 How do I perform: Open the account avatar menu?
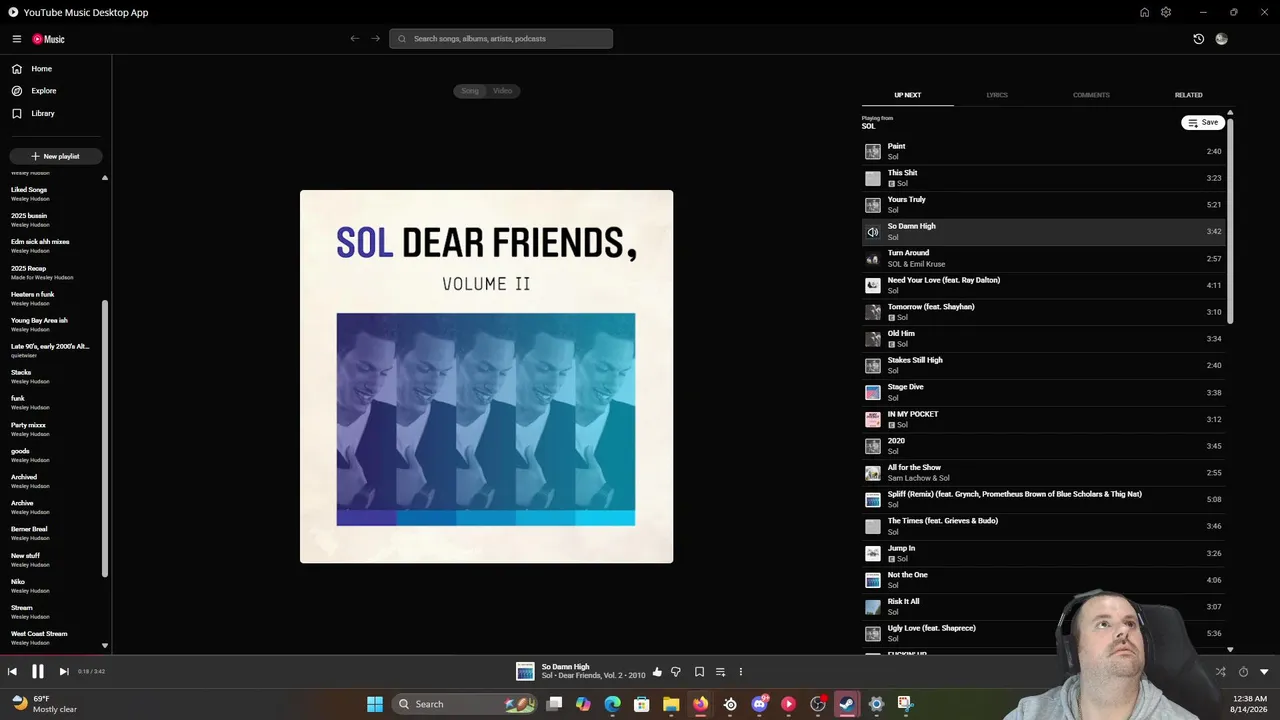click(x=1221, y=39)
